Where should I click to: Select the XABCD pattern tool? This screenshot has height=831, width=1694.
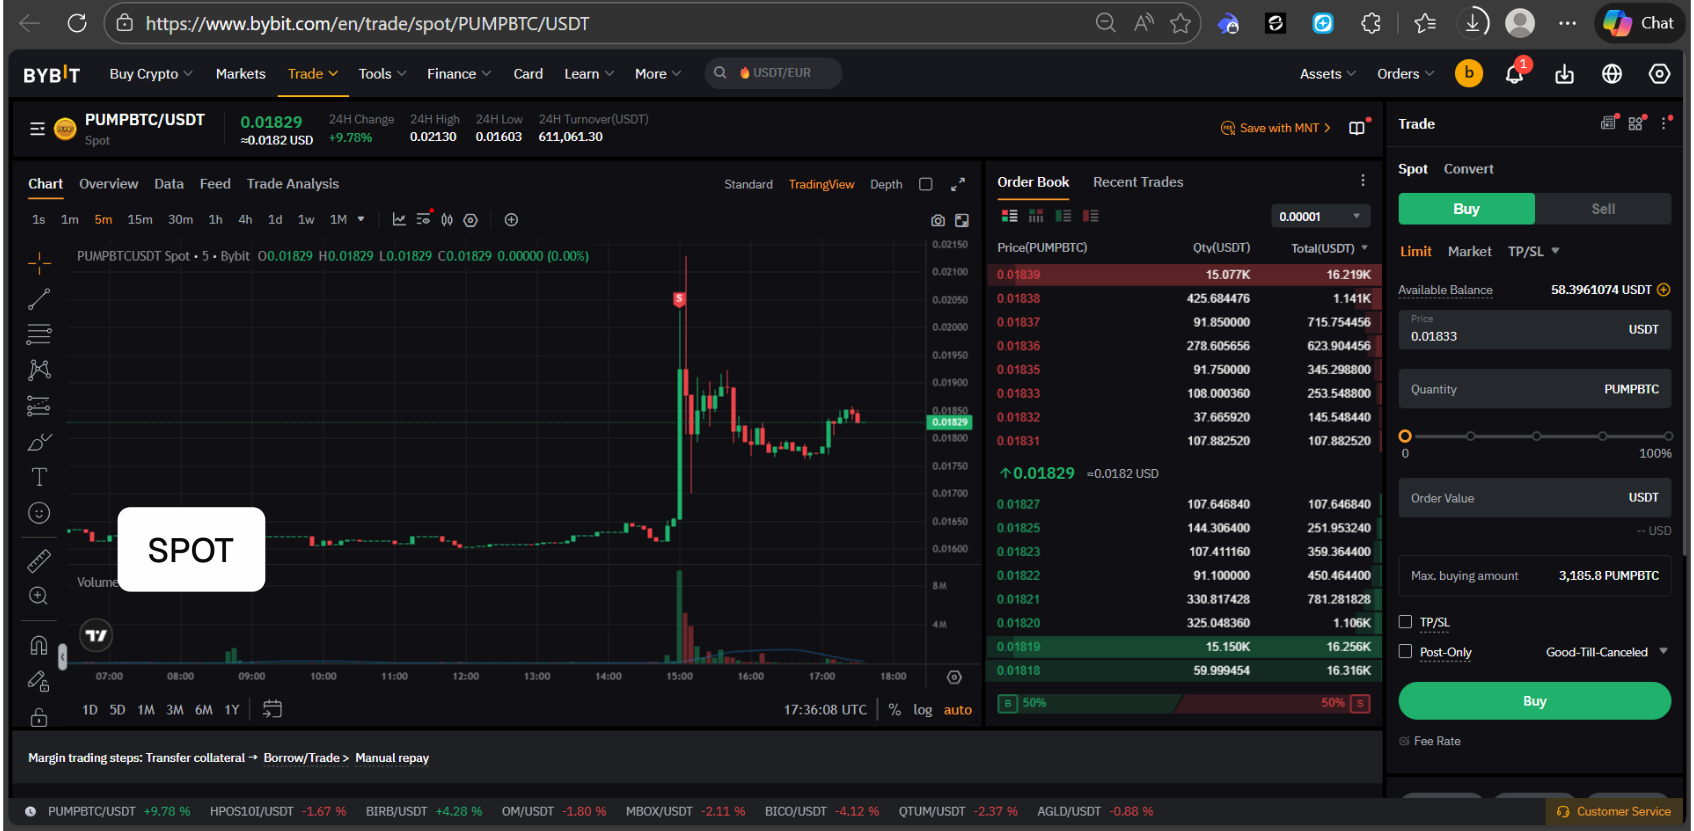[39, 370]
